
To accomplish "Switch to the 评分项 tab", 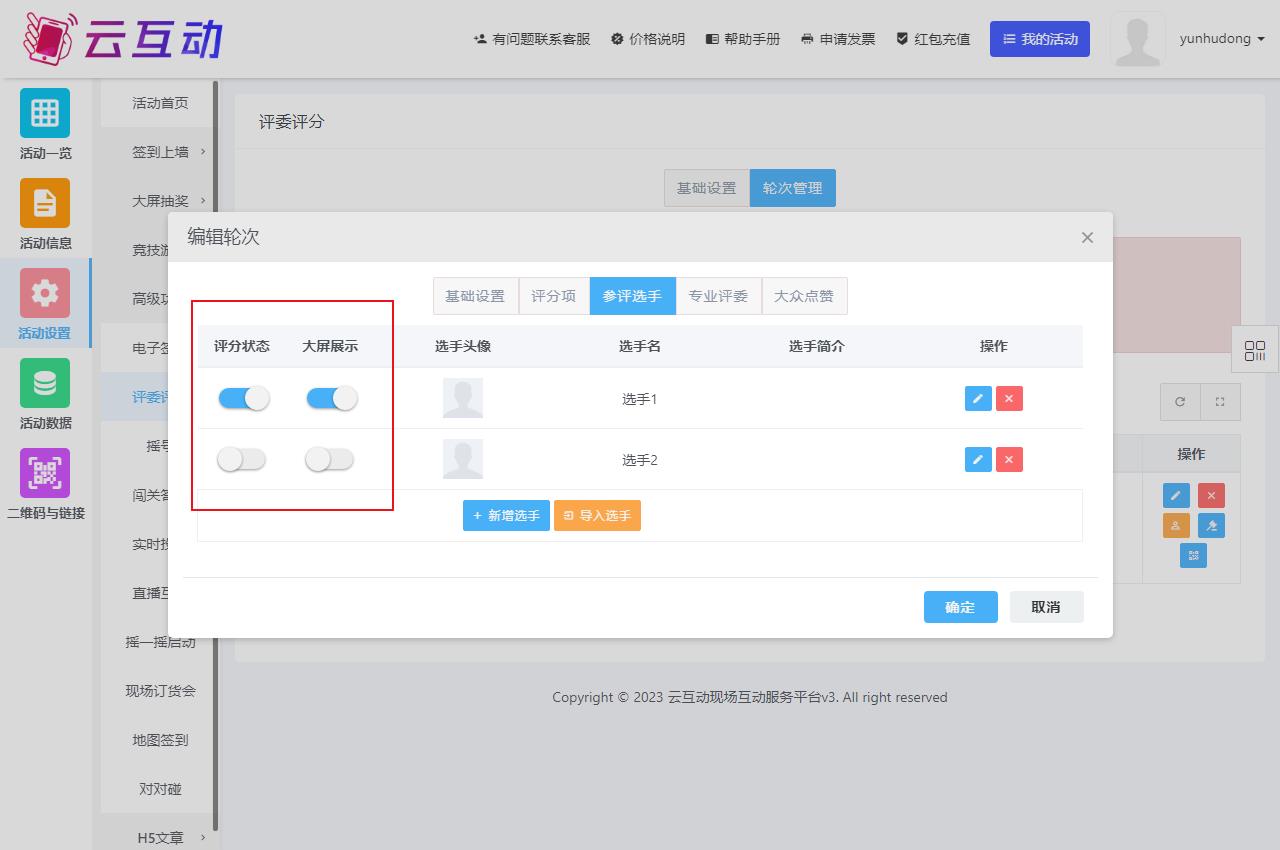I will click(x=553, y=296).
